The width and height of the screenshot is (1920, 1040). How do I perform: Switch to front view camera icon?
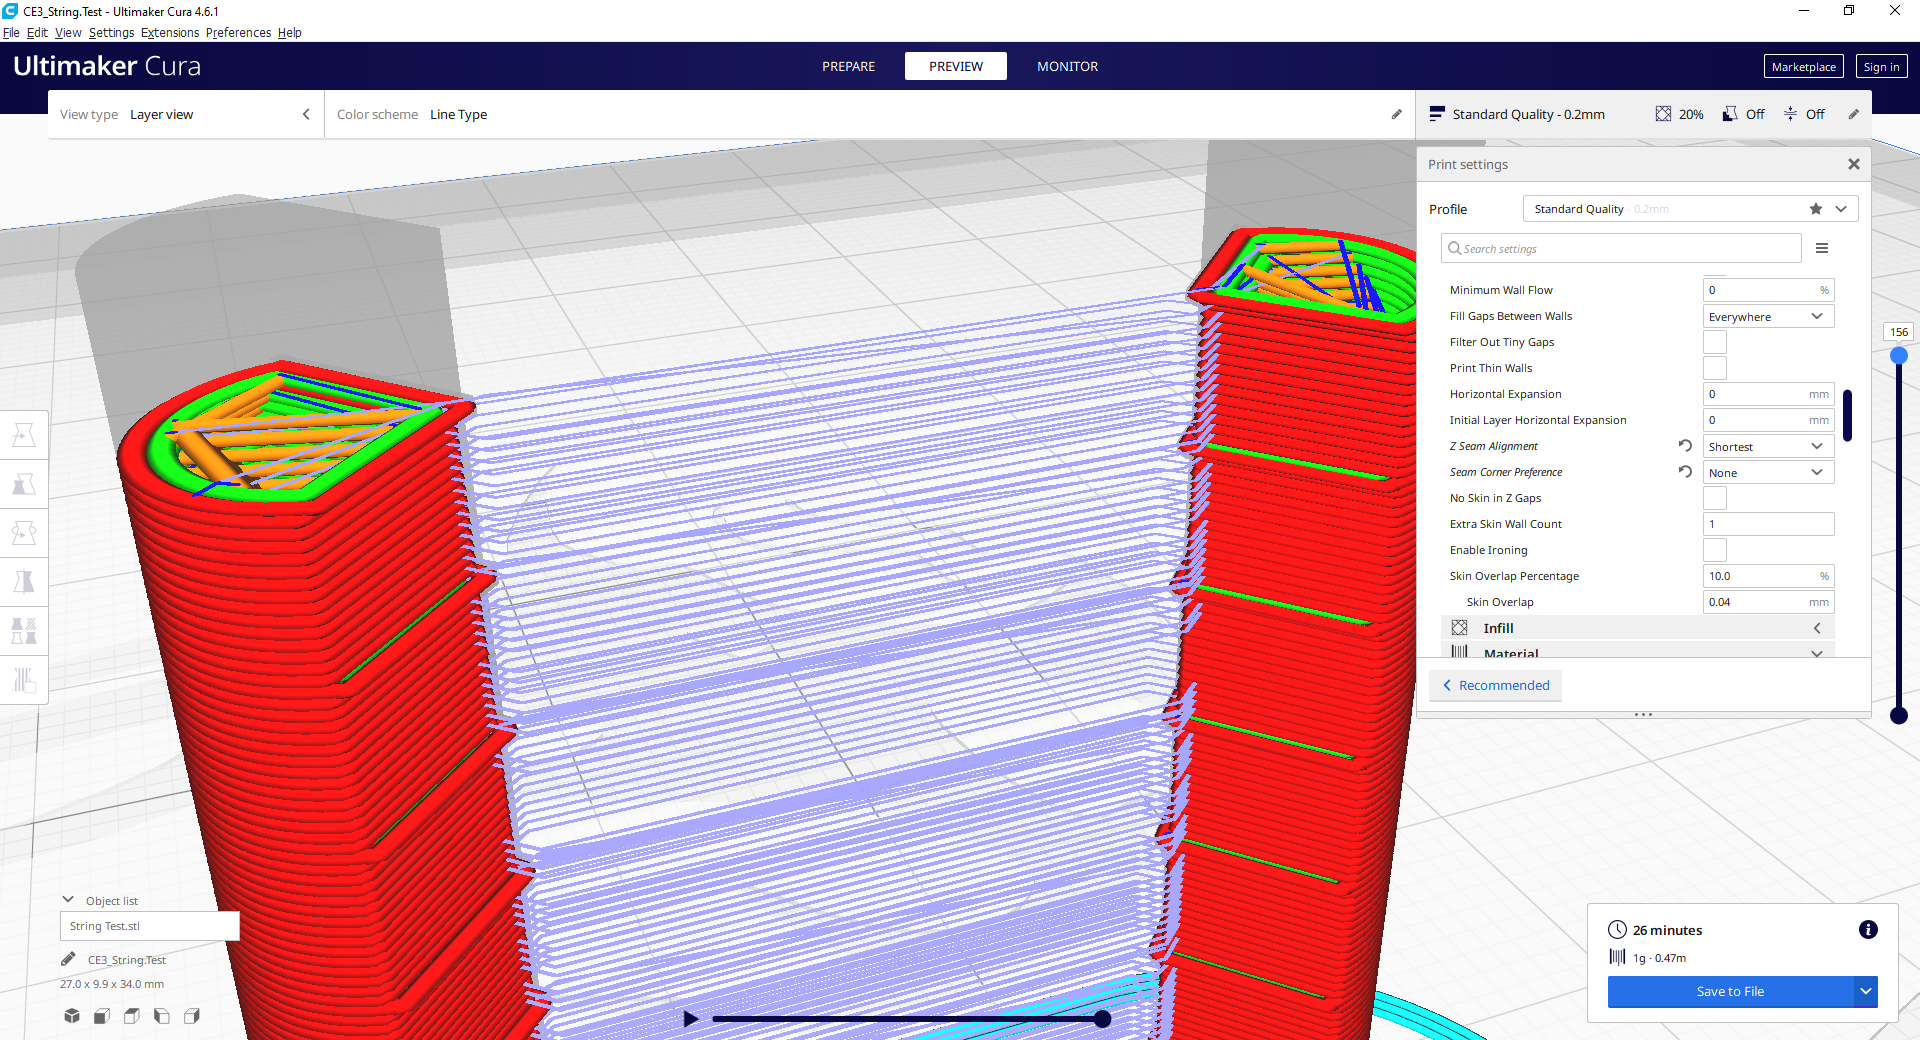point(102,1016)
